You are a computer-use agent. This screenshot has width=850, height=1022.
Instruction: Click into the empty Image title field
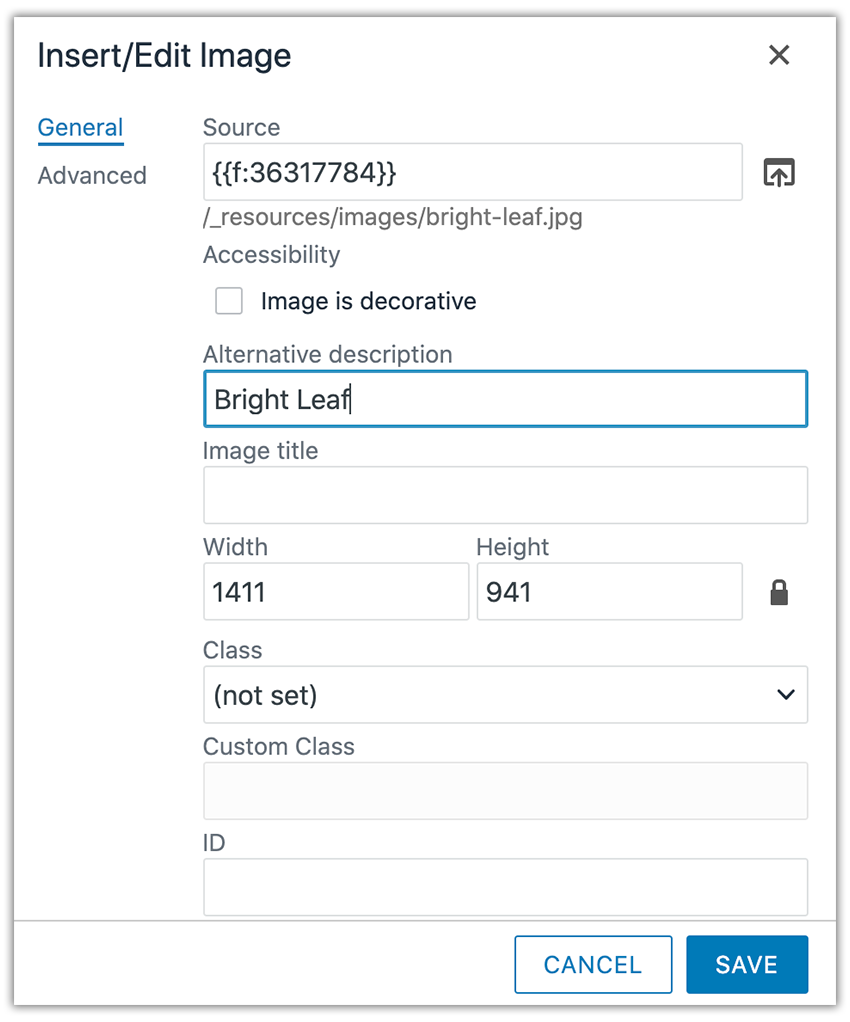point(505,495)
